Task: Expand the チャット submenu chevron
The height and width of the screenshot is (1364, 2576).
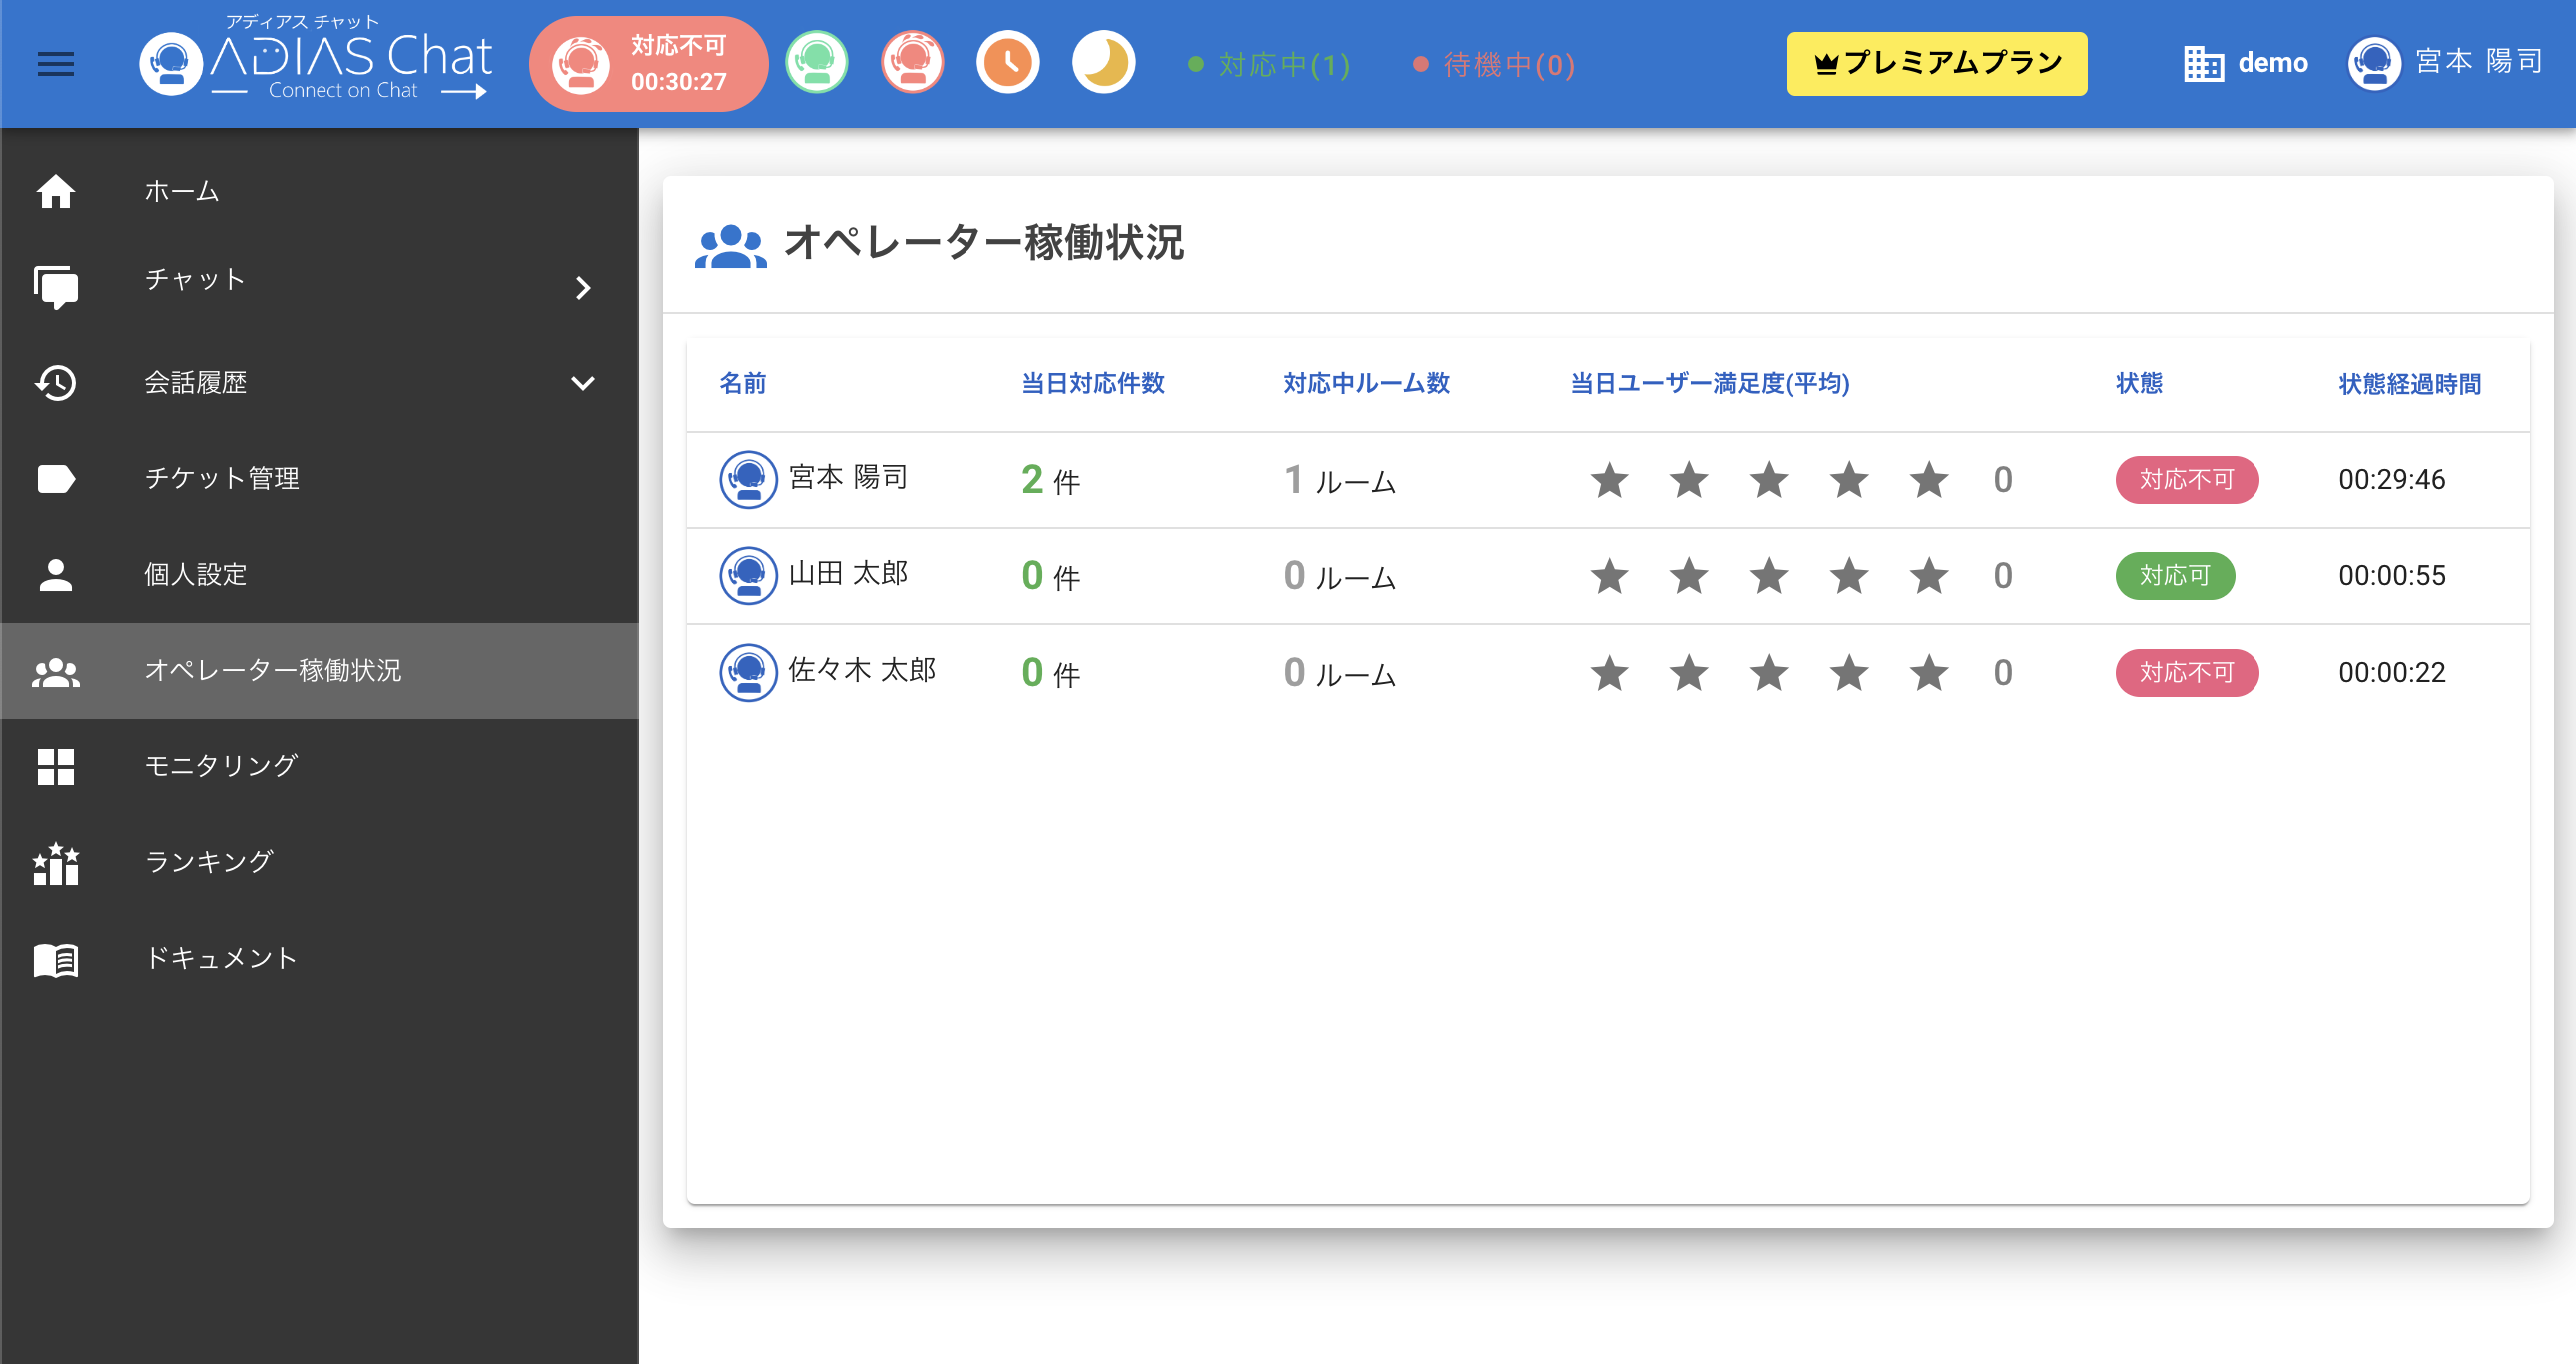Action: [x=584, y=287]
